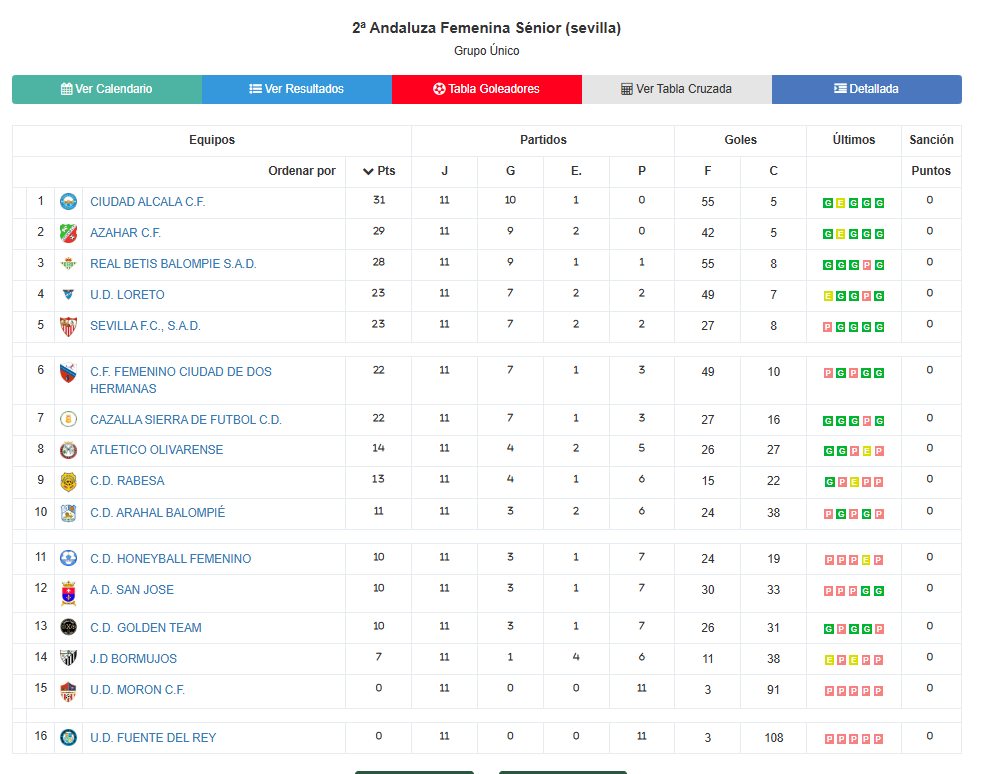The height and width of the screenshot is (774, 991).
Task: Open J.D BORMUJOS team link
Action: coord(133,658)
